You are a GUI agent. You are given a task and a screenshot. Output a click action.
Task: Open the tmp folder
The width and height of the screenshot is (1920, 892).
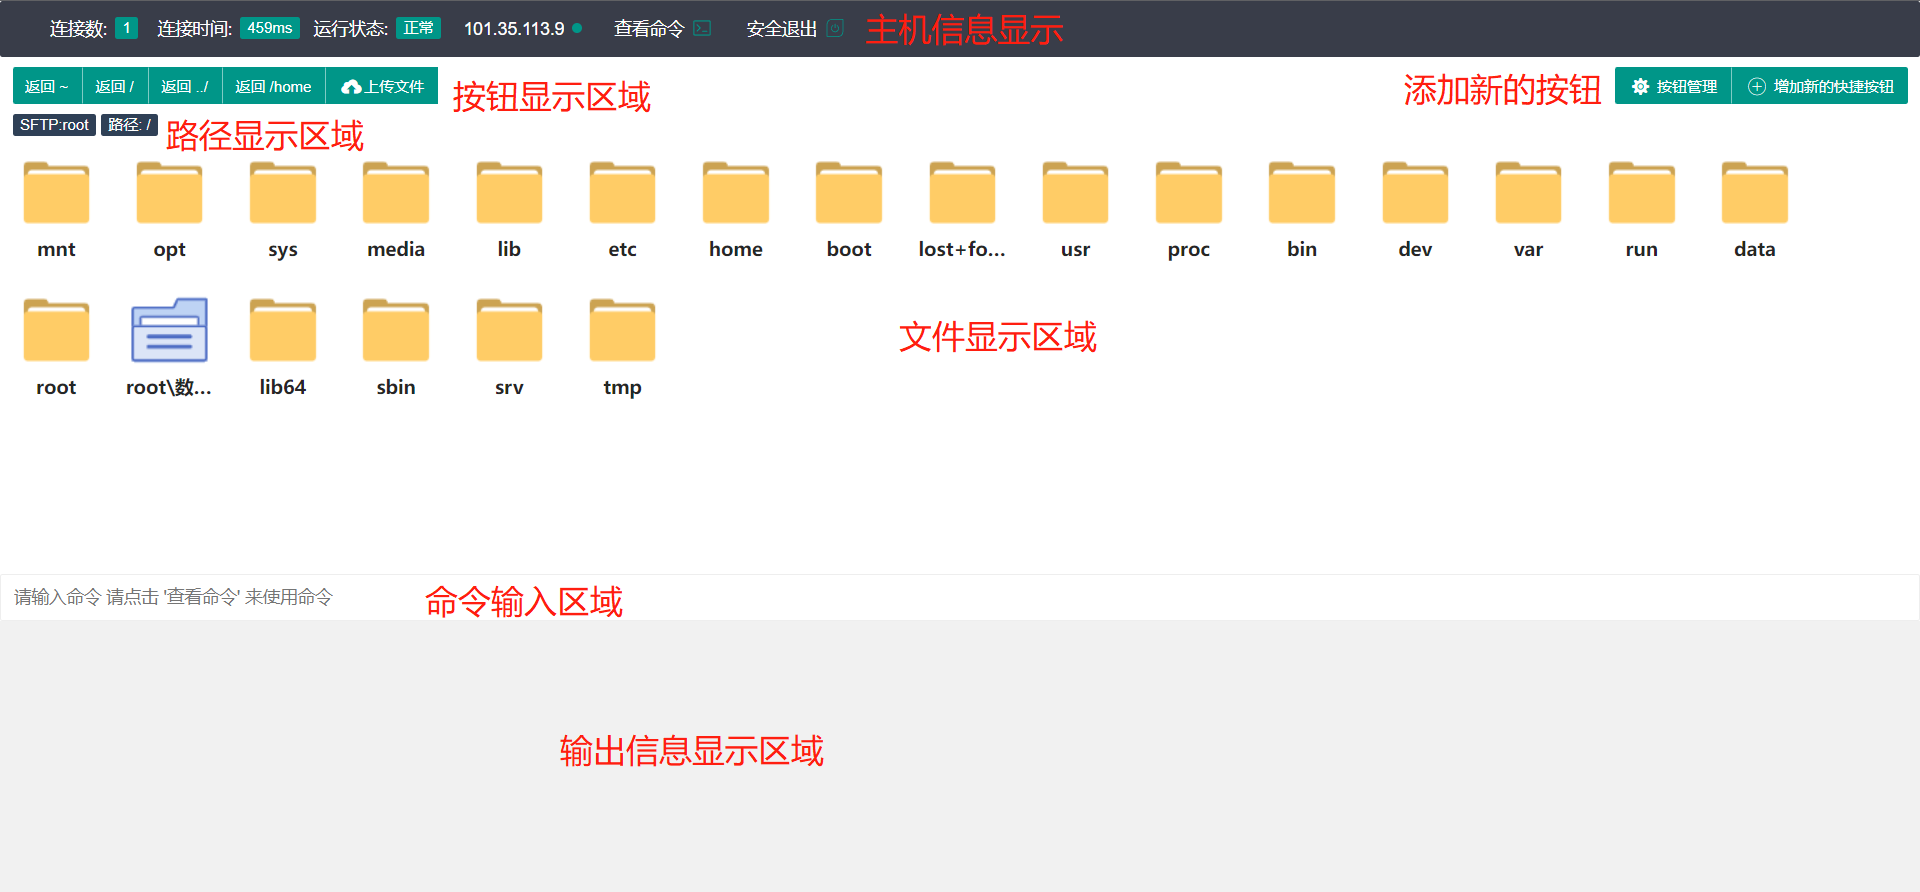tap(622, 331)
